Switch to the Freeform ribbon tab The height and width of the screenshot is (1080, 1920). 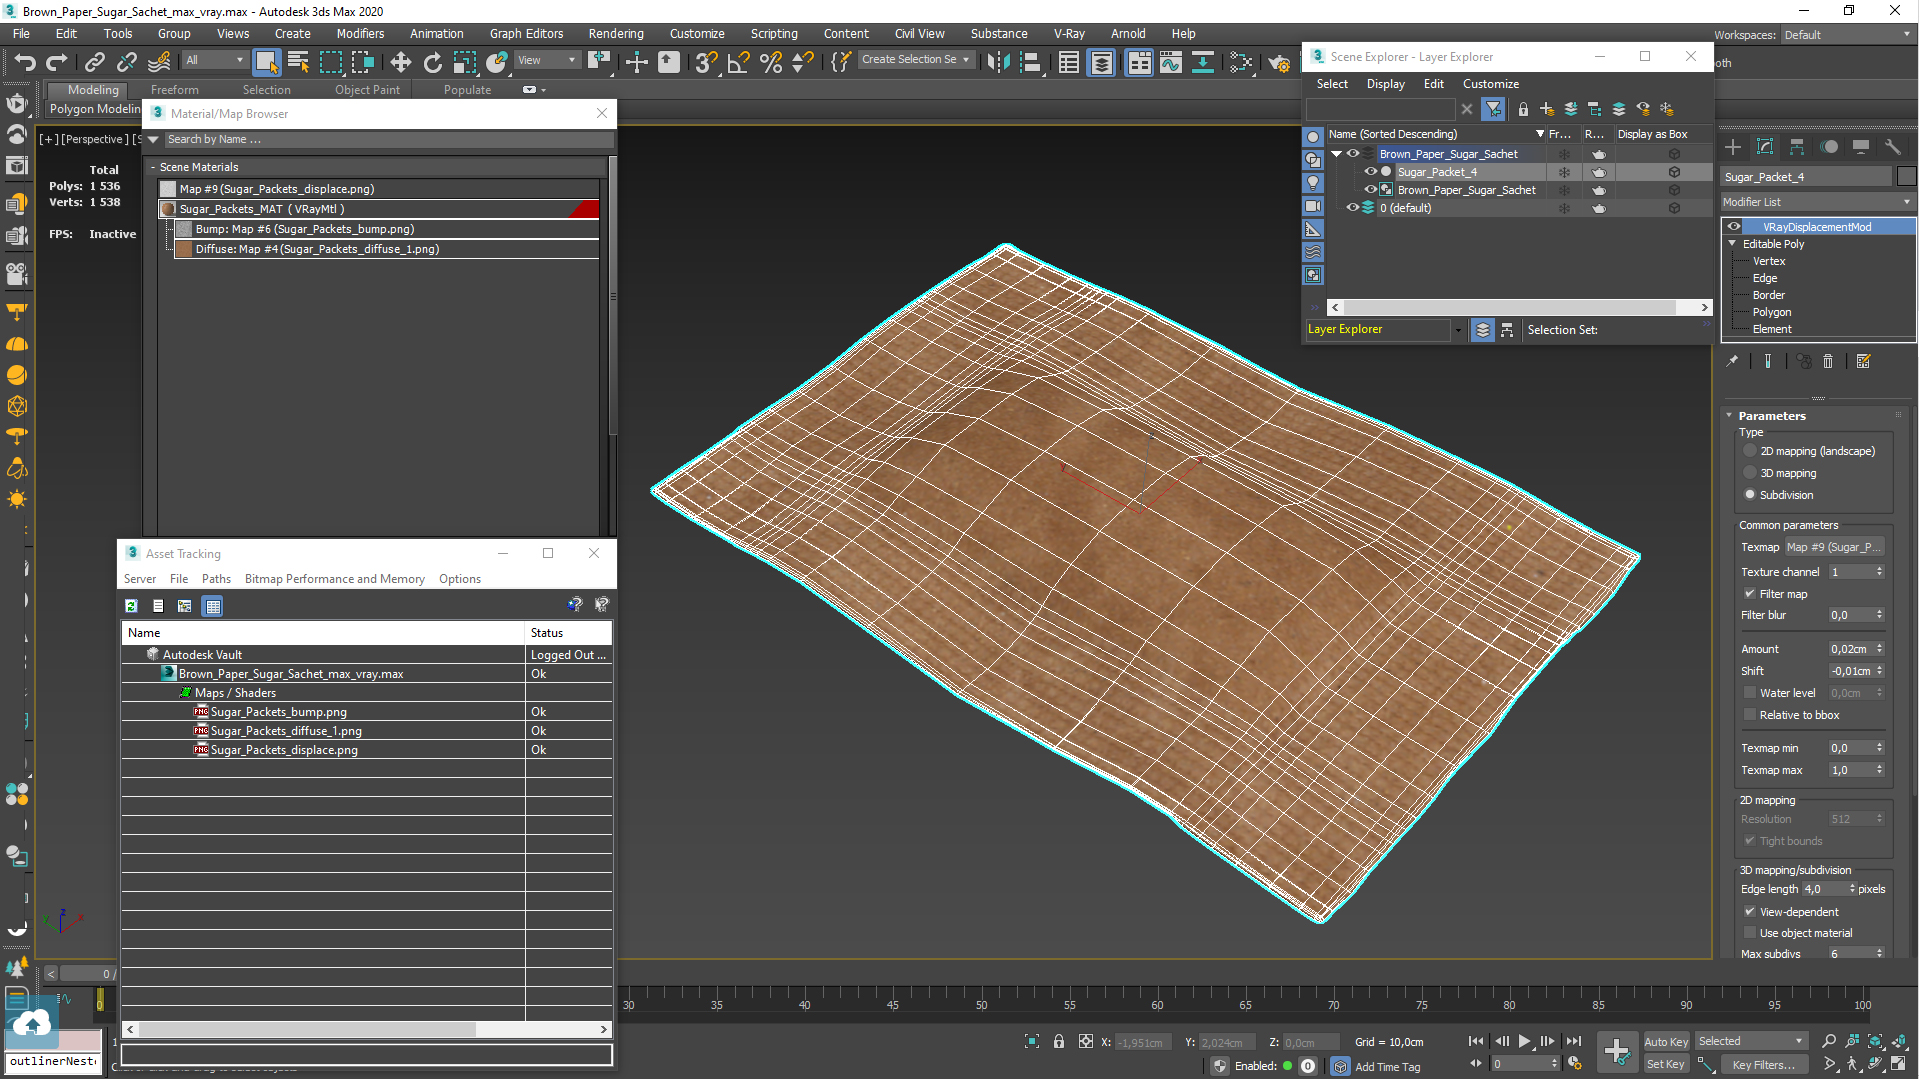coord(175,90)
